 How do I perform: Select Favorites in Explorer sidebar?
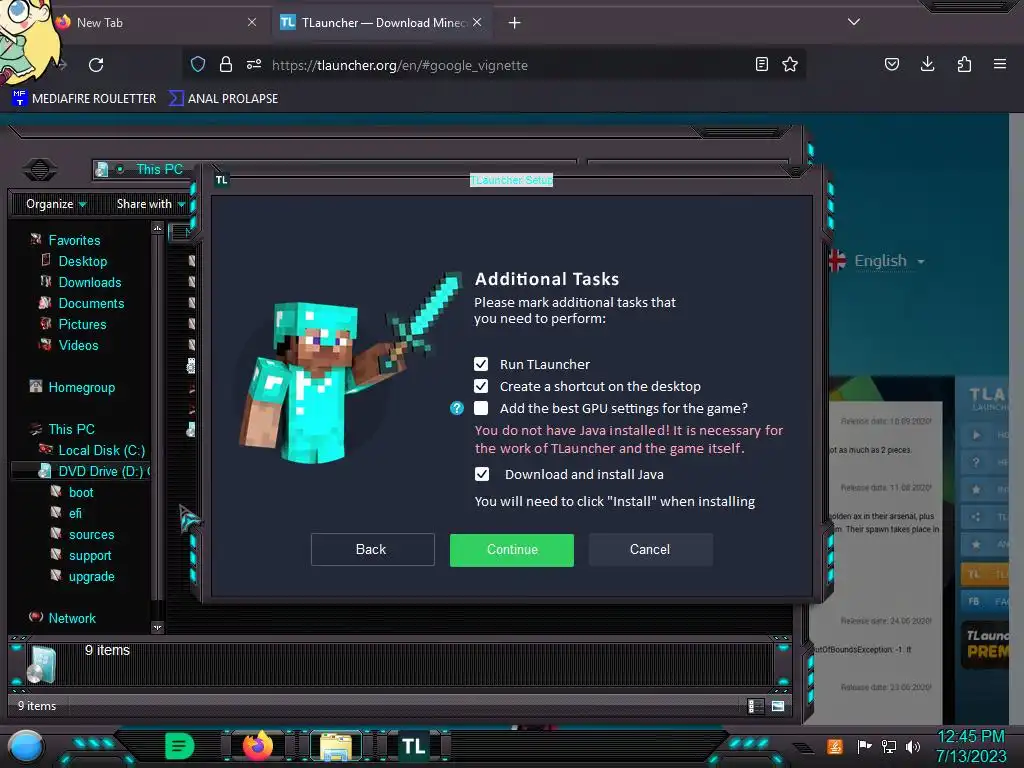[x=74, y=240]
